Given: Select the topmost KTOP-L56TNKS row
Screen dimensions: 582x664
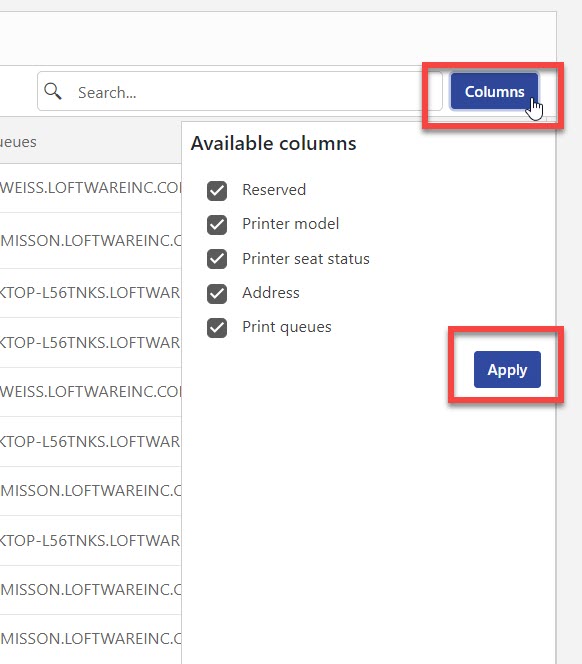Looking at the screenshot, I should pyautogui.click(x=91, y=293).
